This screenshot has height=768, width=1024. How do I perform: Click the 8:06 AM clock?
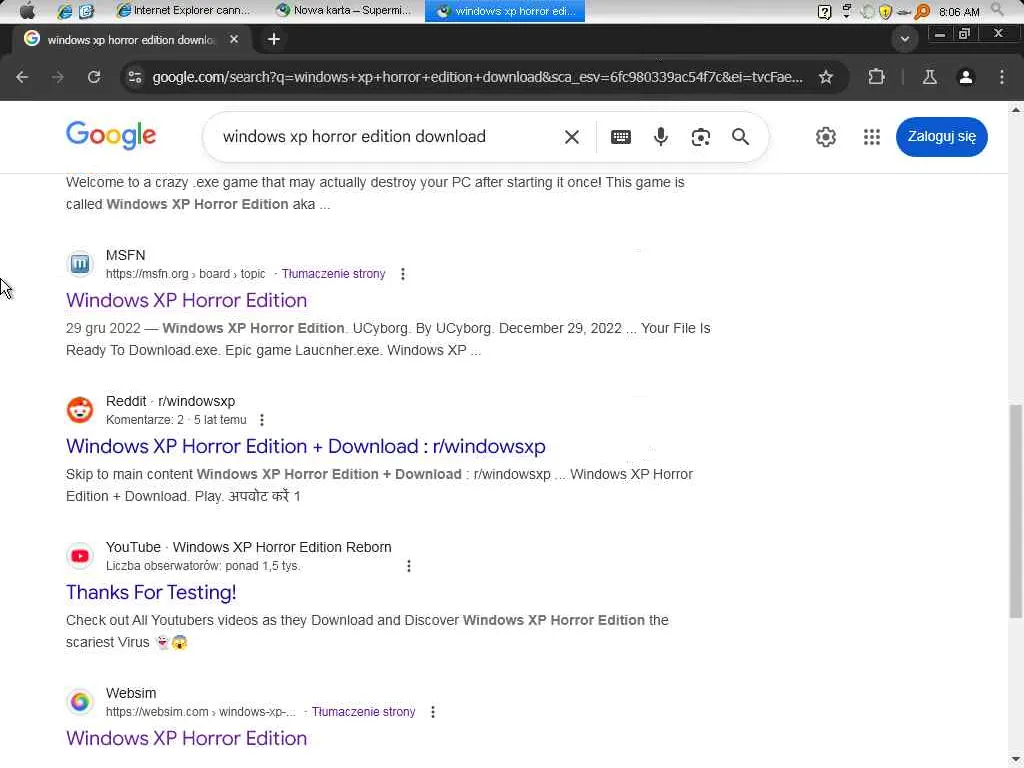pyautogui.click(x=959, y=12)
